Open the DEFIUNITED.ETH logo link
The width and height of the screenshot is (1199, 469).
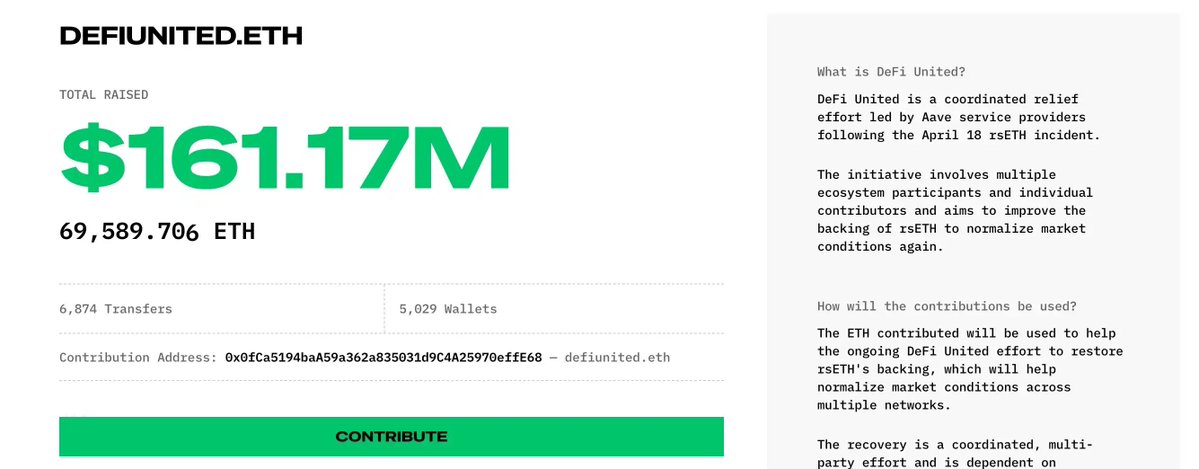(181, 36)
